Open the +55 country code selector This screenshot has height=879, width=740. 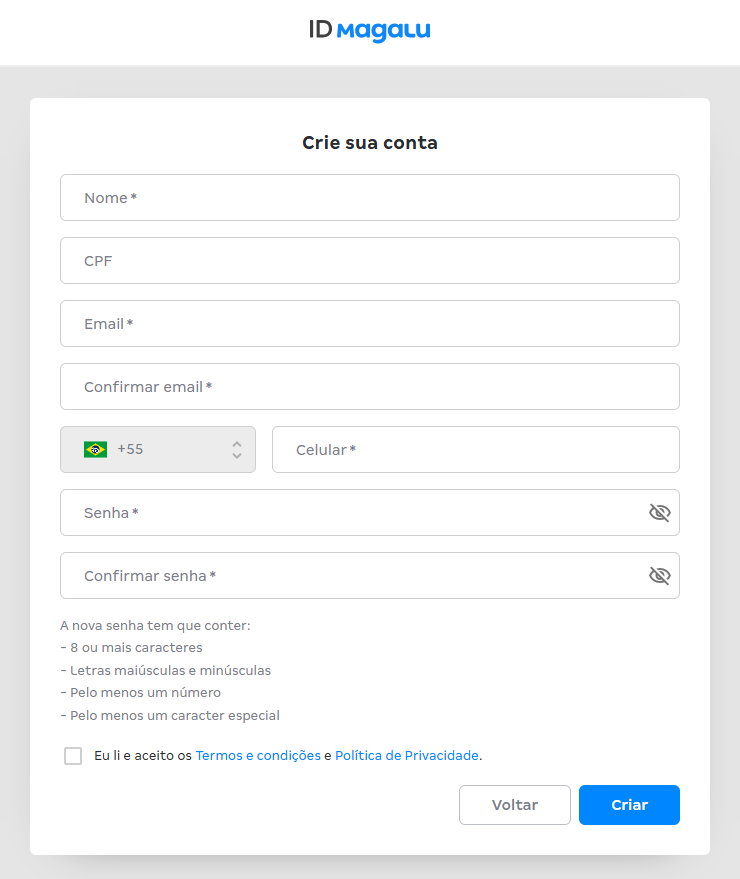click(158, 450)
